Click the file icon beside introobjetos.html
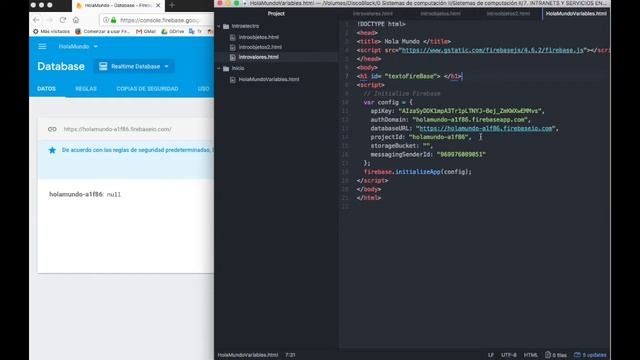Screen dimensions: 640x360 pyautogui.click(x=233, y=37)
